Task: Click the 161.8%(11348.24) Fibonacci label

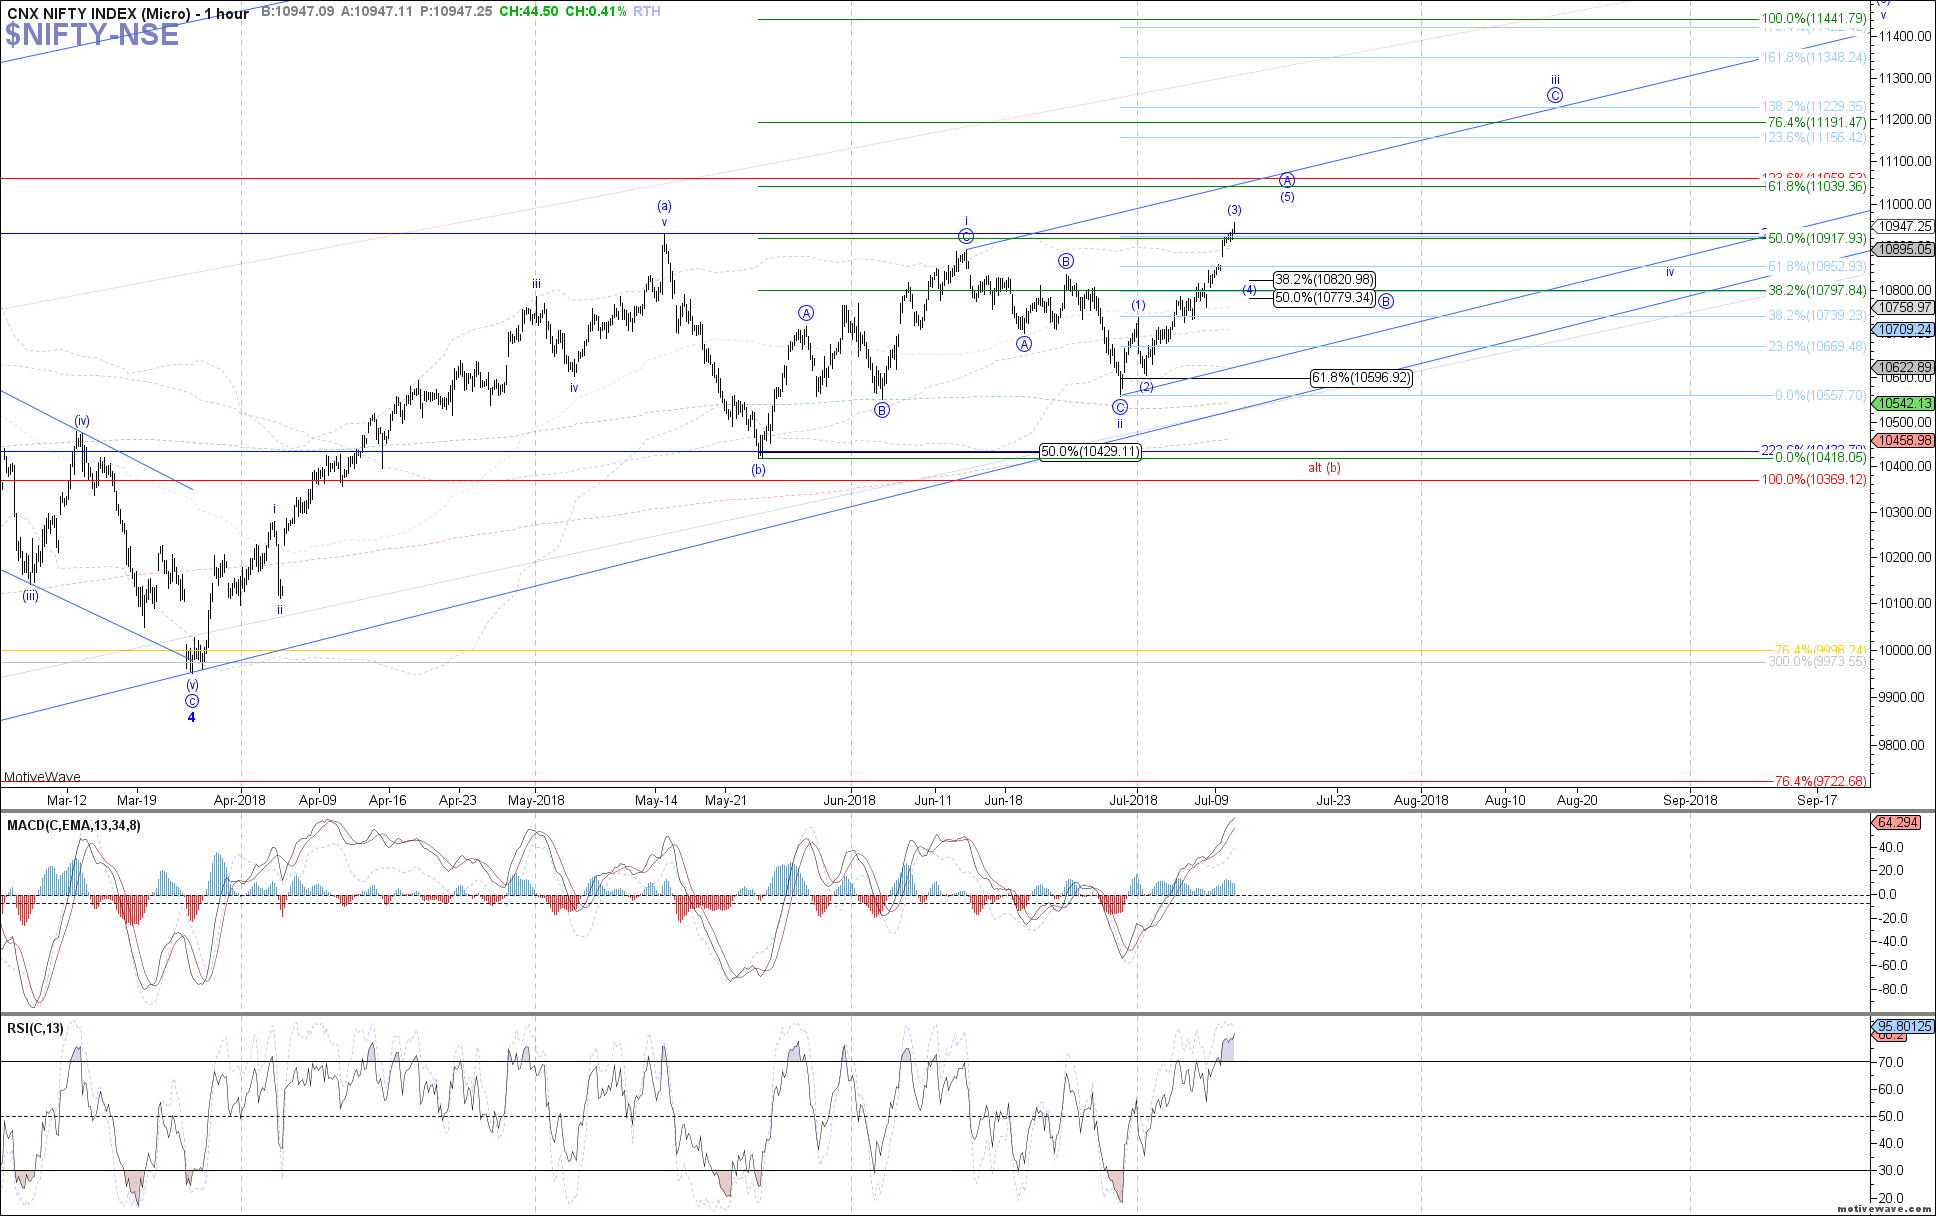Action: (1813, 57)
